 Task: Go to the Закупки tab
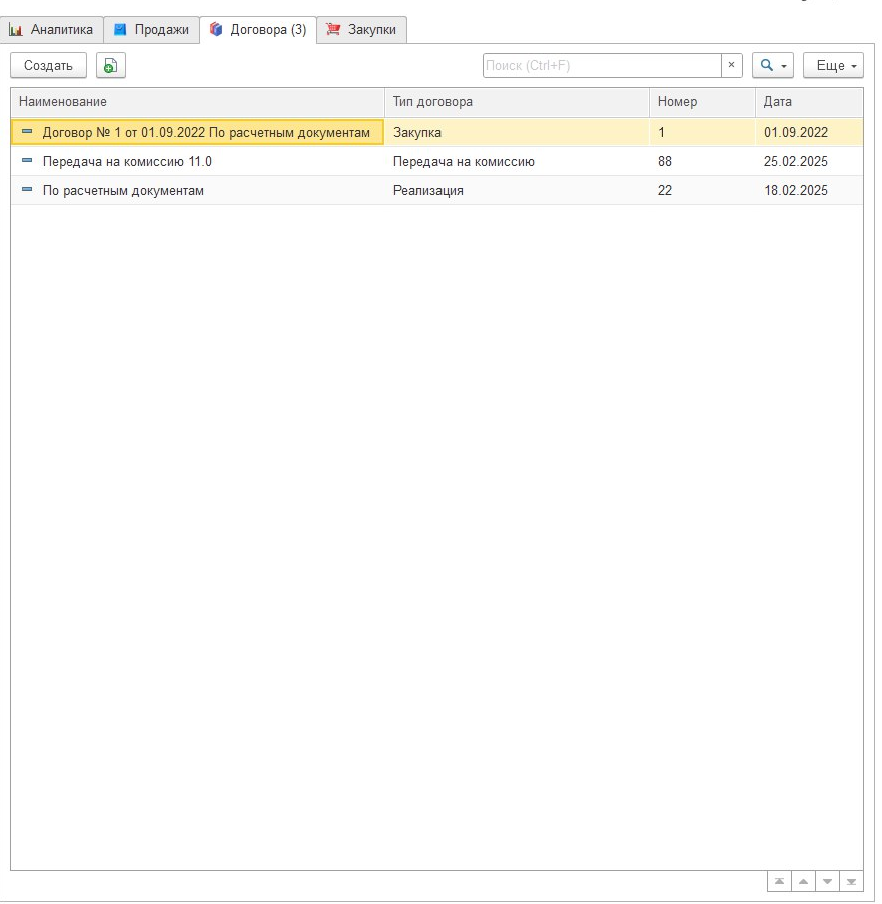361,30
